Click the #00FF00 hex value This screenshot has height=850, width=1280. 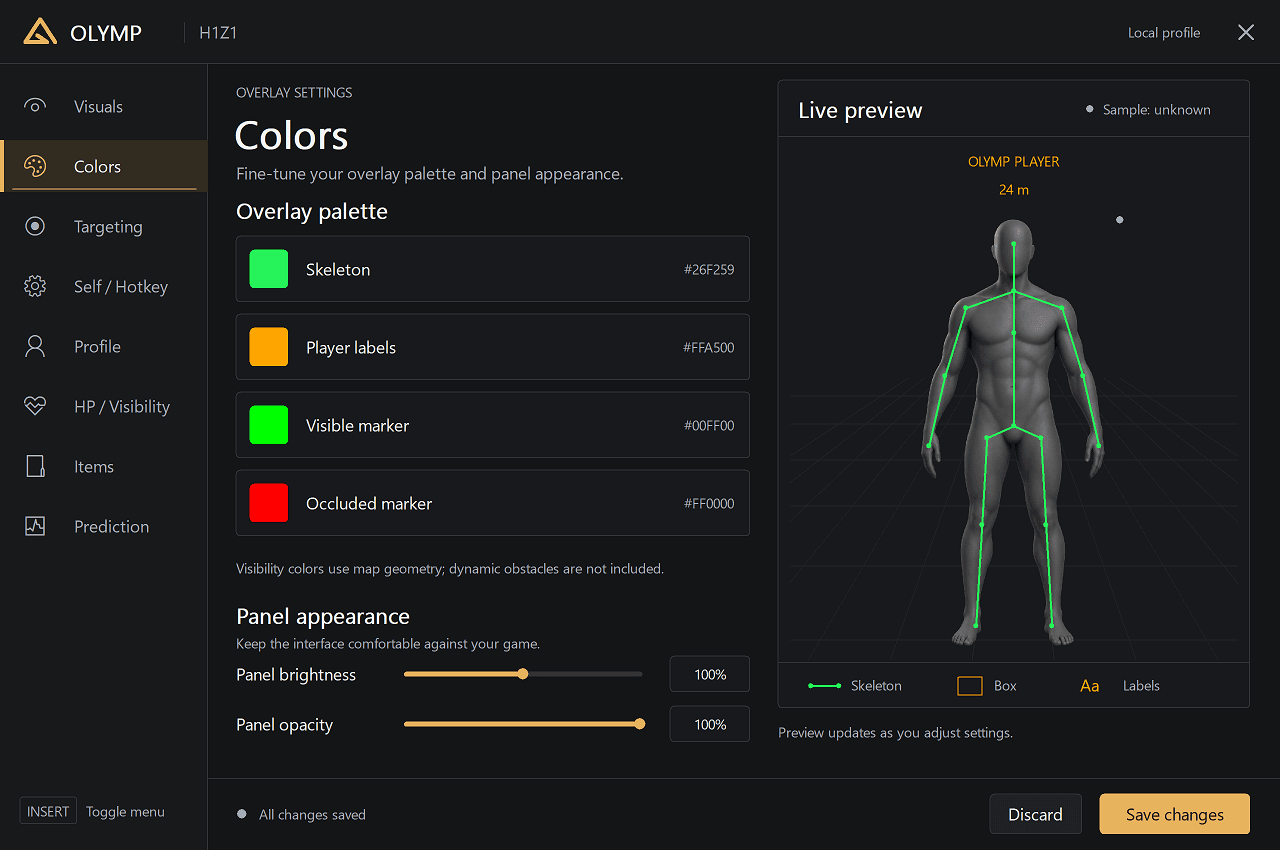709,425
